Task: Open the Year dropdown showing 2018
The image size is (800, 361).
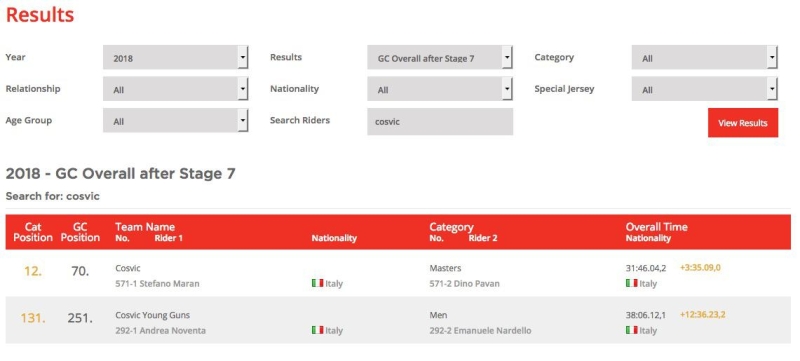Action: coord(176,58)
